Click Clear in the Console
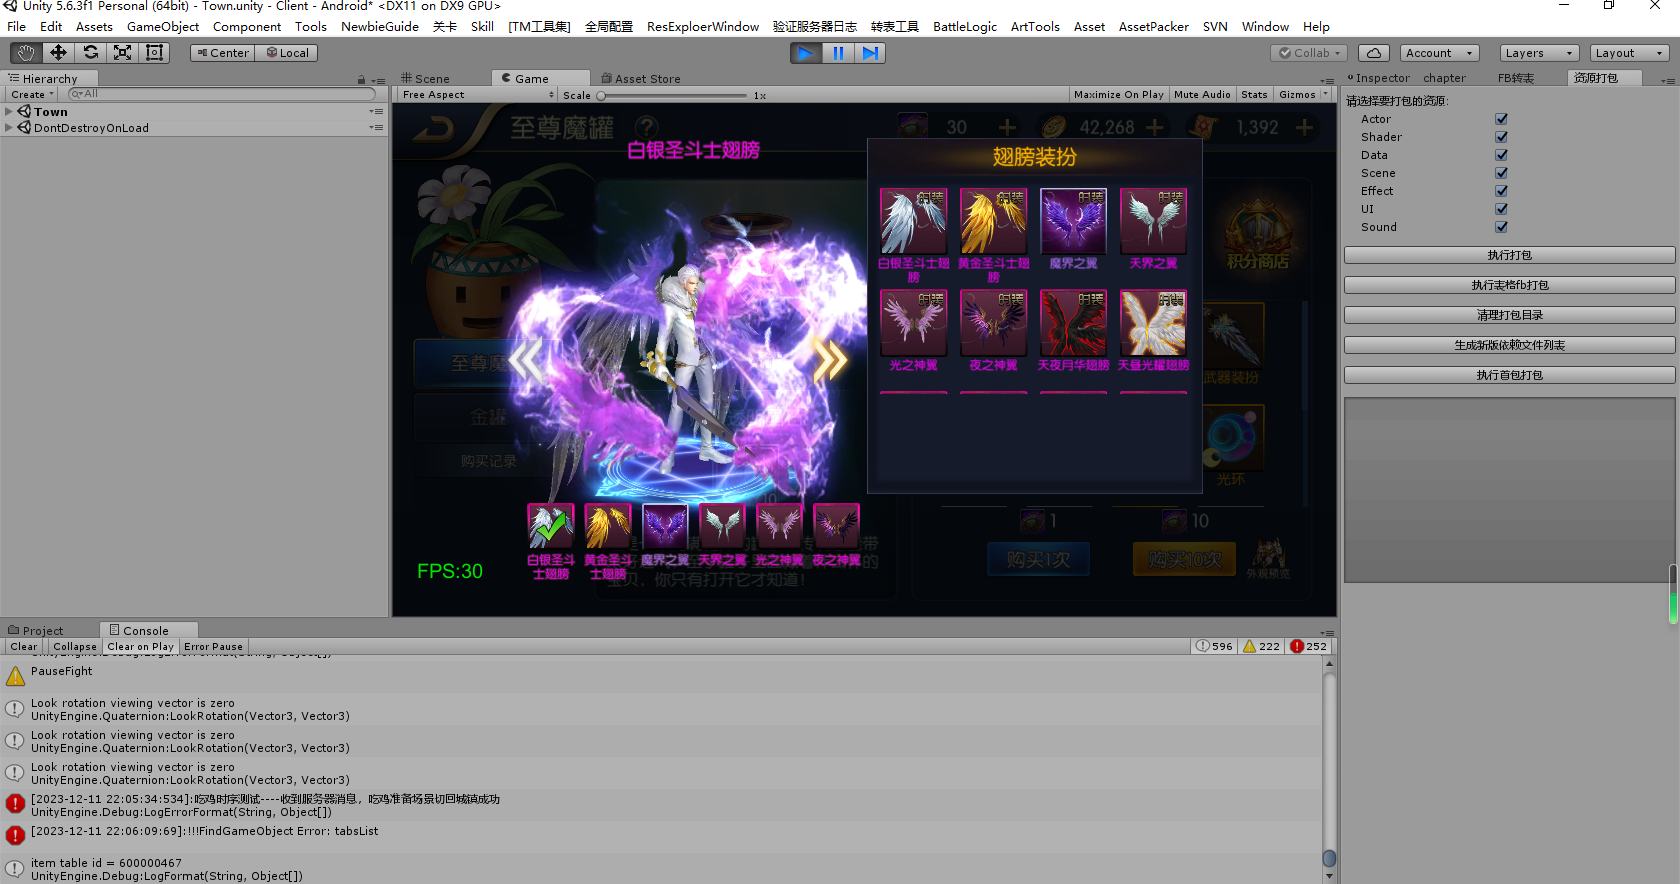The image size is (1680, 884). 24,647
